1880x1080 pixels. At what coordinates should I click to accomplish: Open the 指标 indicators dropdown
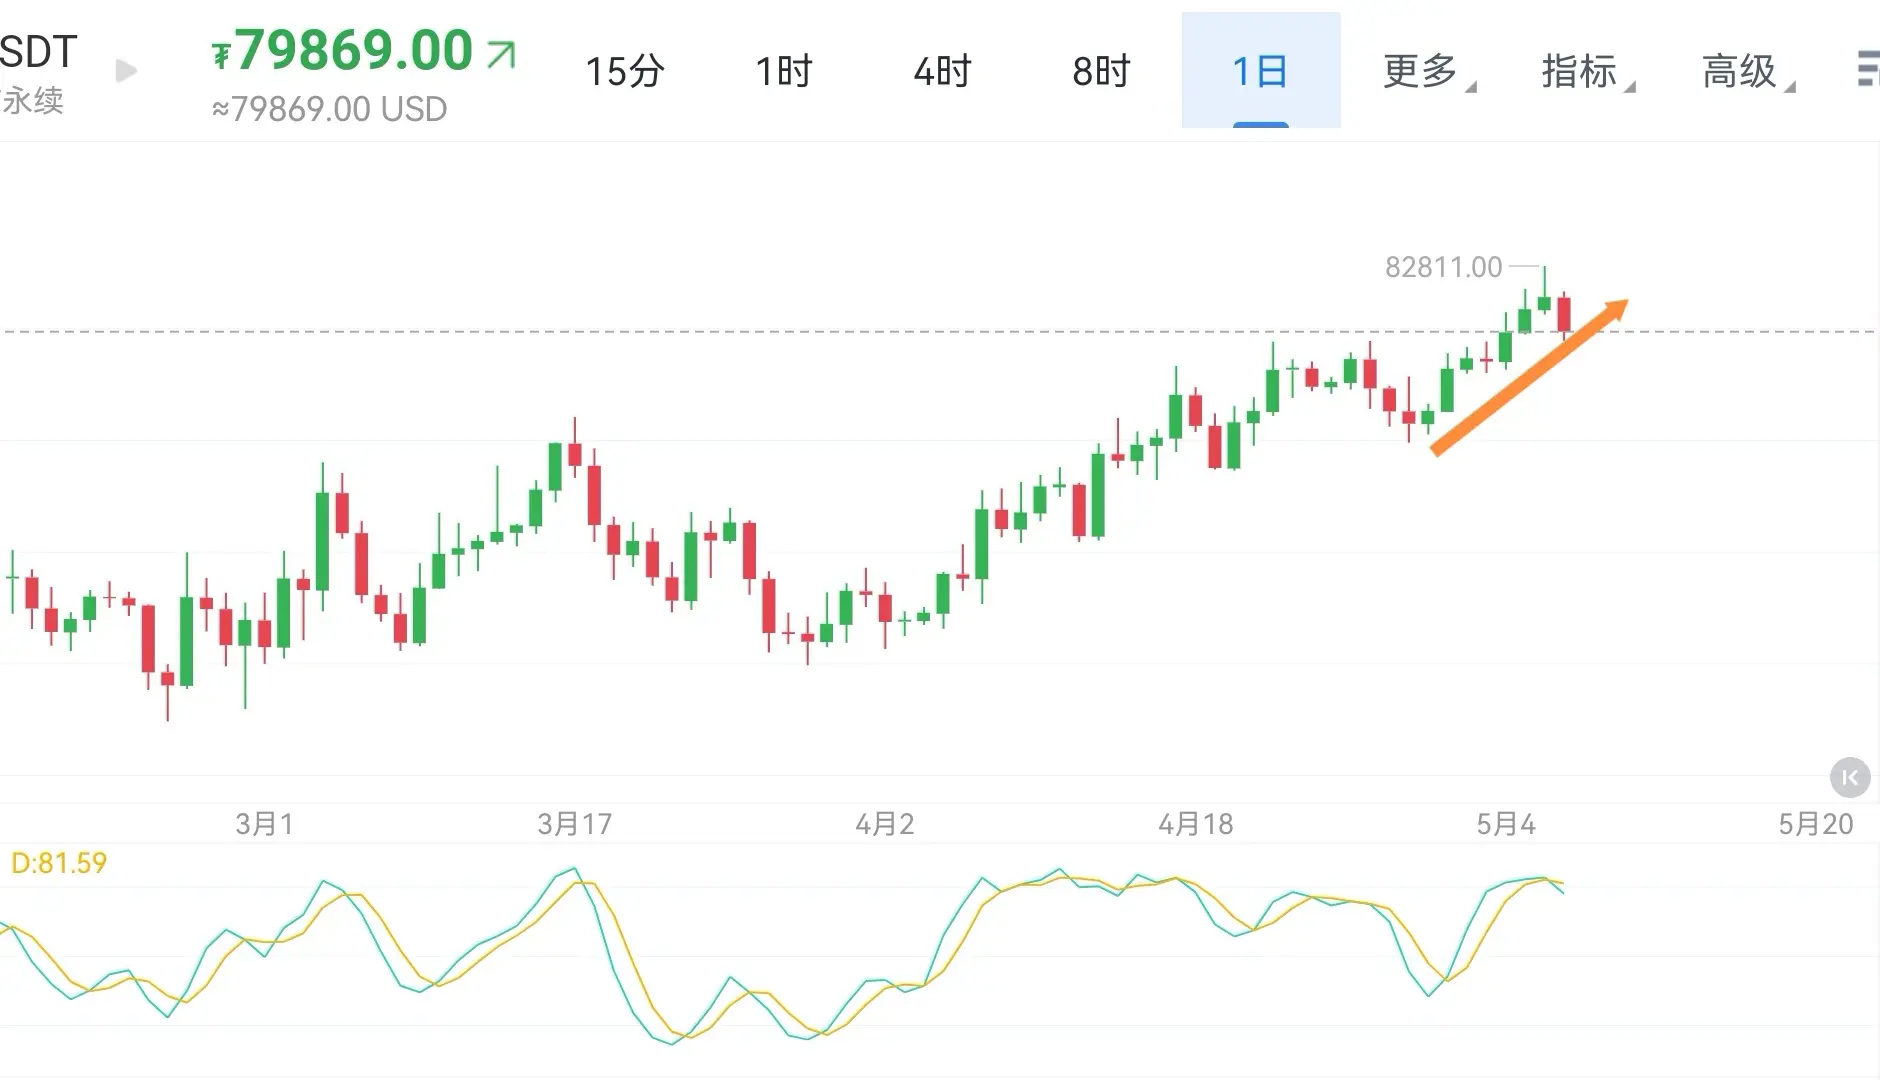pyautogui.click(x=1588, y=71)
